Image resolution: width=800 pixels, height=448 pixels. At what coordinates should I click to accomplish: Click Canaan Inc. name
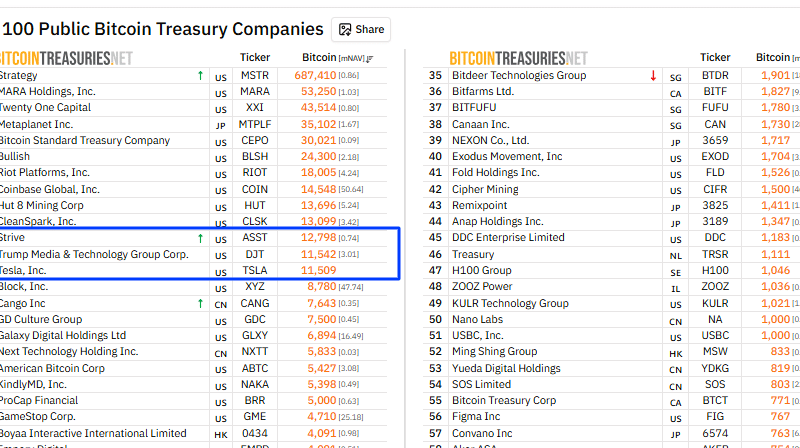tap(481, 125)
